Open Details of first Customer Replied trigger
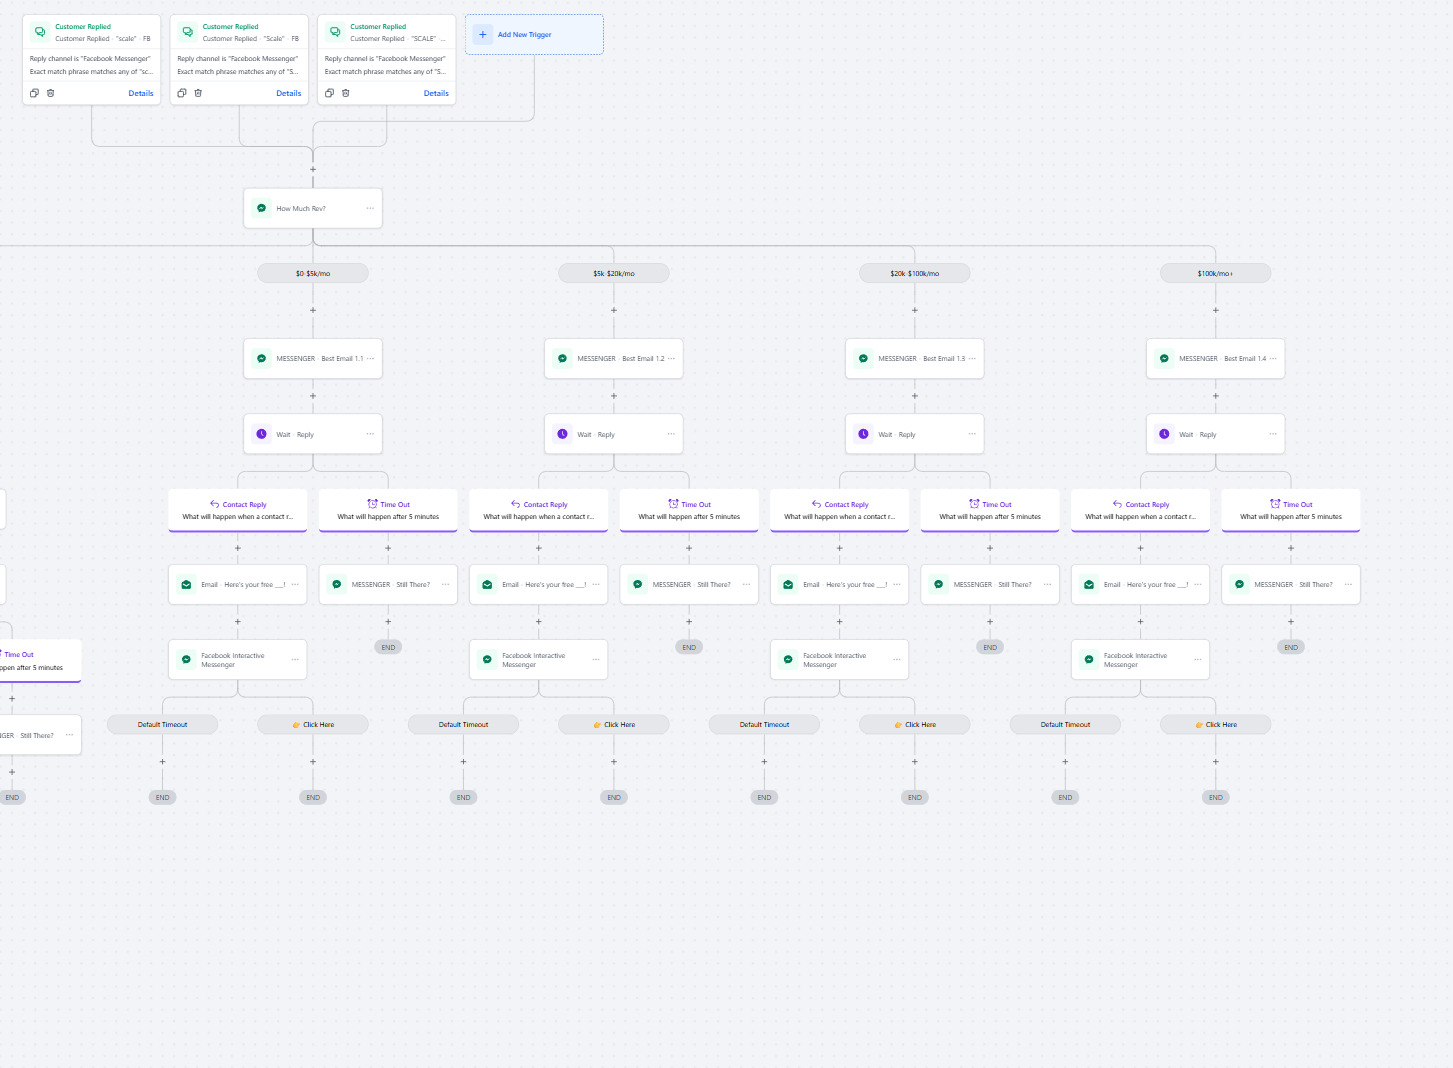1453x1068 pixels. coord(141,93)
